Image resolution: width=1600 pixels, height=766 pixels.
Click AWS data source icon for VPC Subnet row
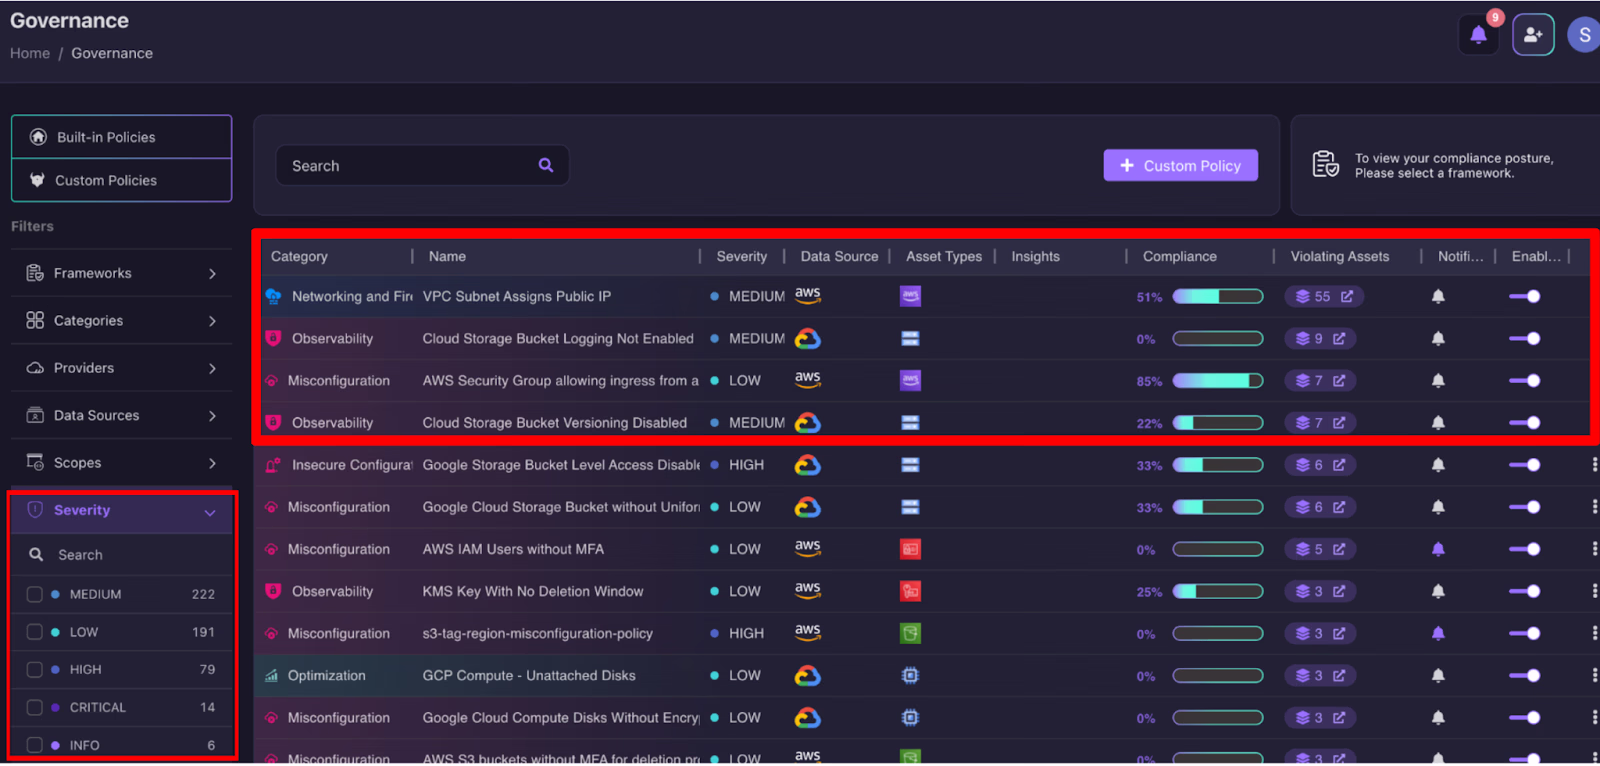[808, 296]
